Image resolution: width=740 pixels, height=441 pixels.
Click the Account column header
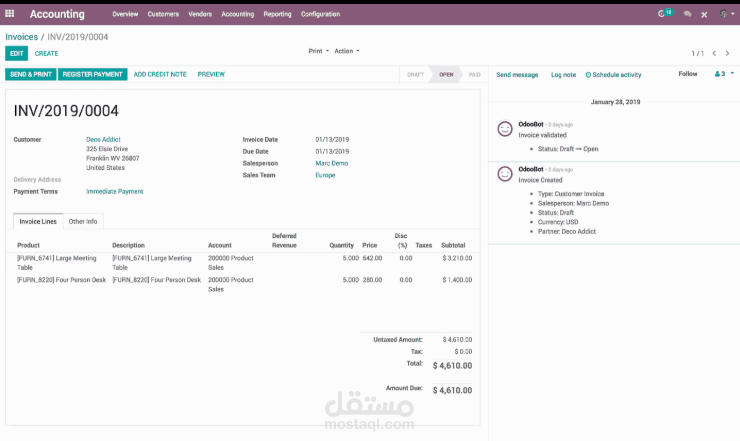220,245
